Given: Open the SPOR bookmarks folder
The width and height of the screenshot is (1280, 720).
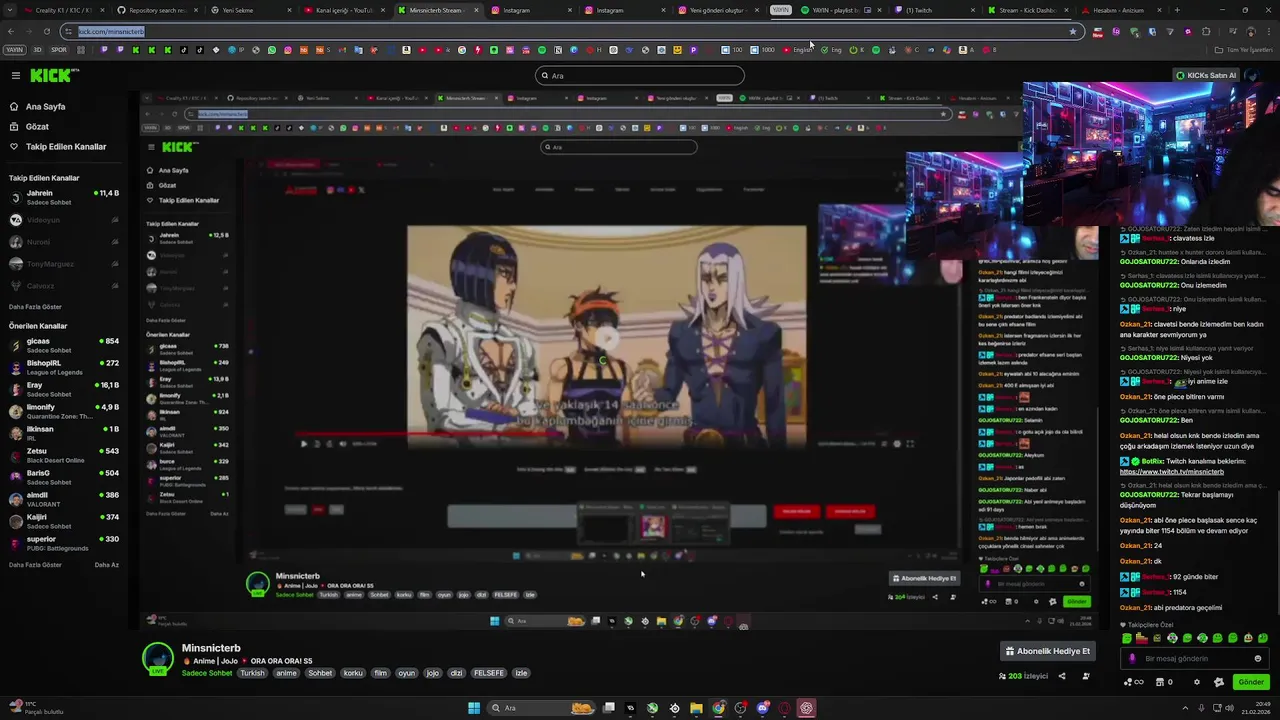Looking at the screenshot, I should pos(59,50).
